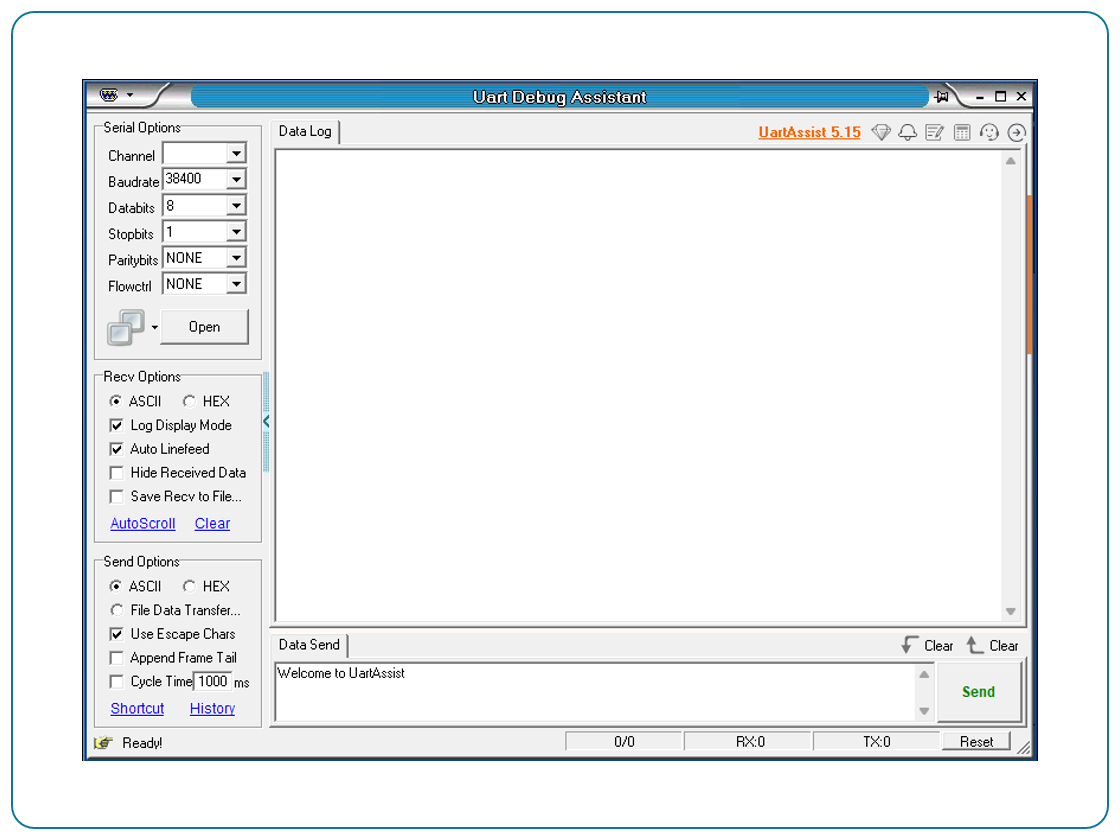Viewport: 1120px width, 840px height.
Task: Switch to the Data Log tab
Action: point(305,131)
